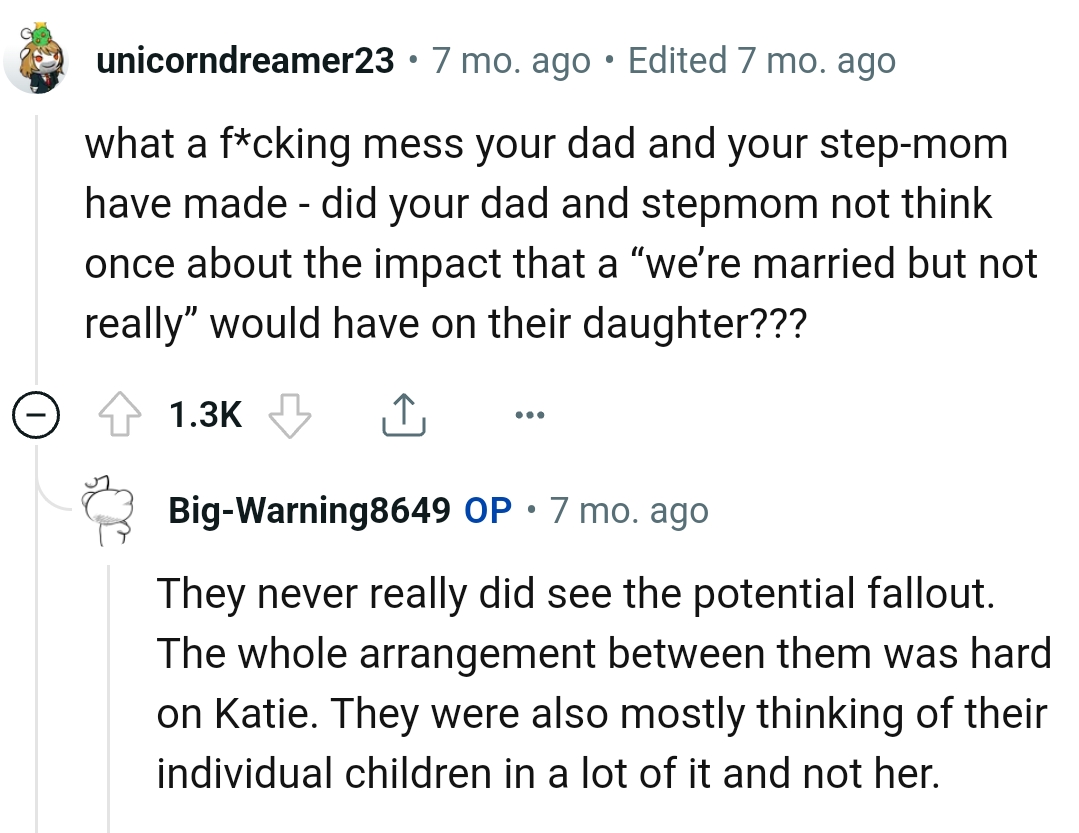Open the more options menu on the comment
The height and width of the screenshot is (833, 1079).
tap(530, 416)
